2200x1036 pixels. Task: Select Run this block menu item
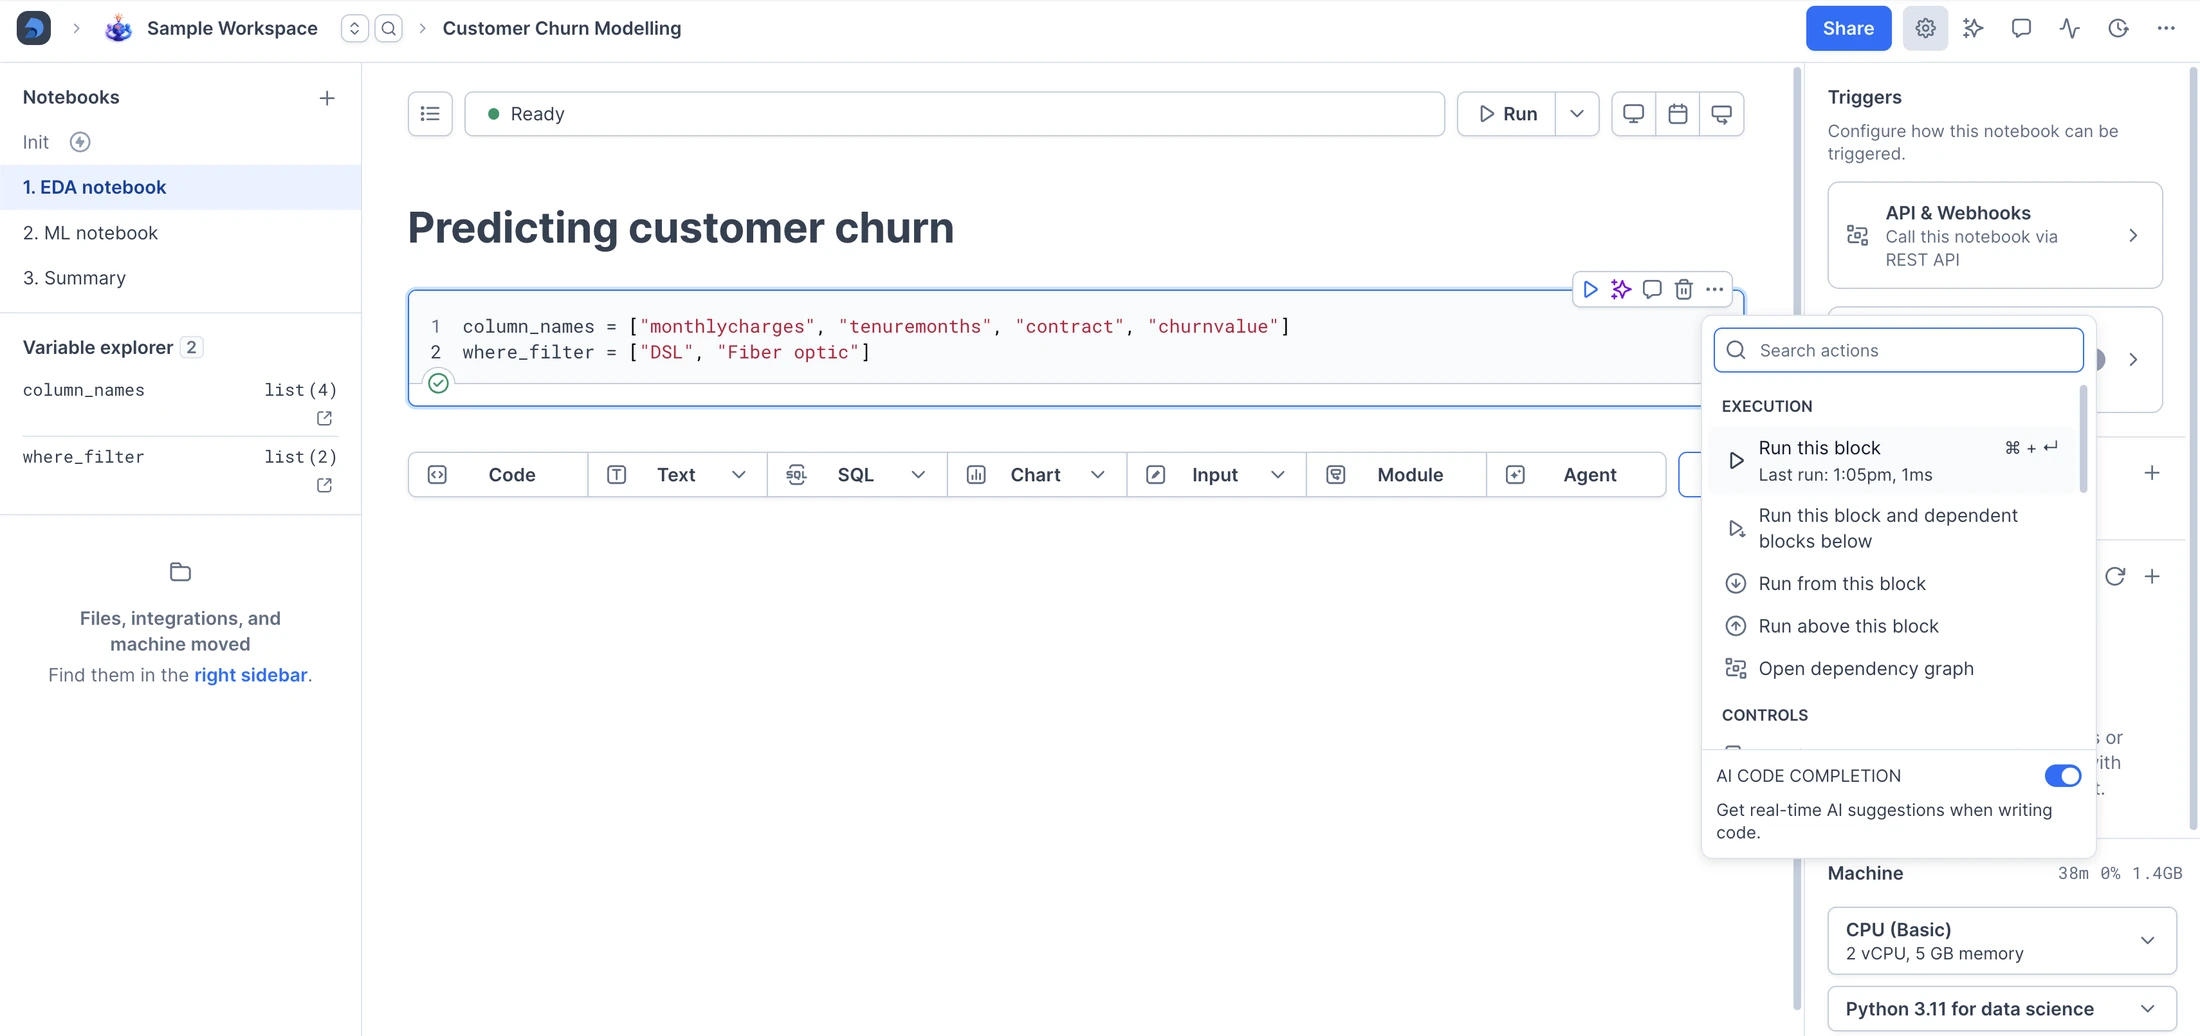point(1892,461)
